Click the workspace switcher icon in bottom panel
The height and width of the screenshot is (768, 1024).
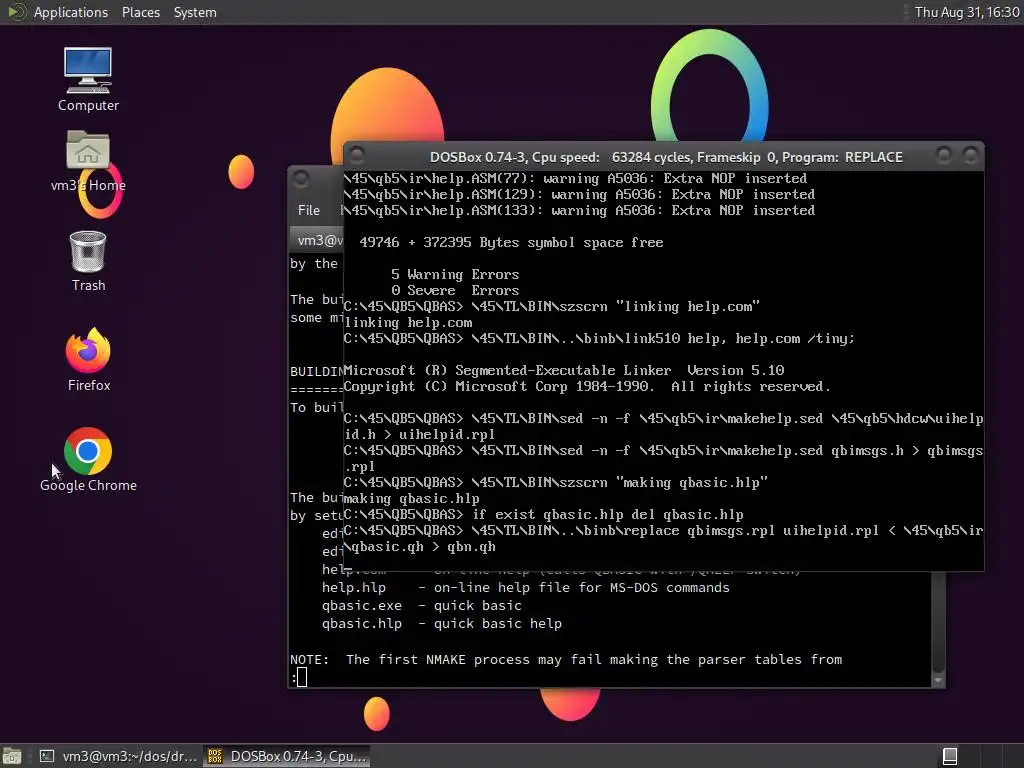[950, 756]
